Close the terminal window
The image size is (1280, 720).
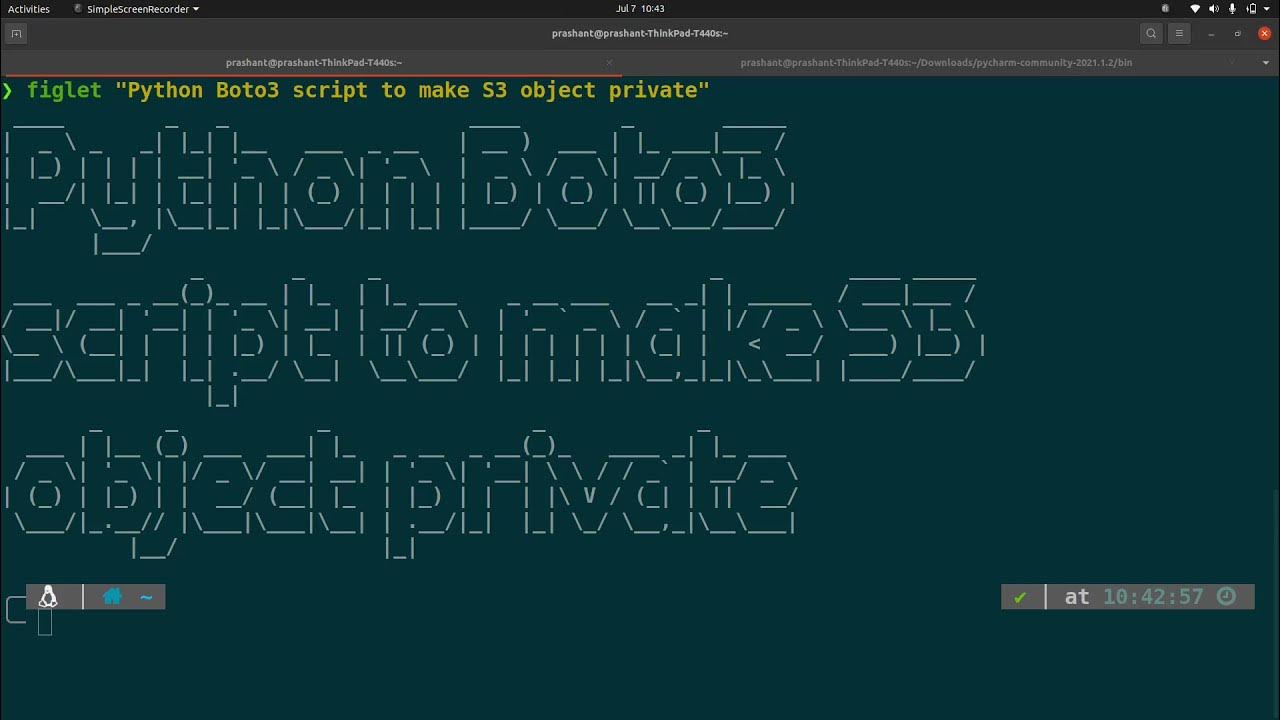click(x=1265, y=33)
